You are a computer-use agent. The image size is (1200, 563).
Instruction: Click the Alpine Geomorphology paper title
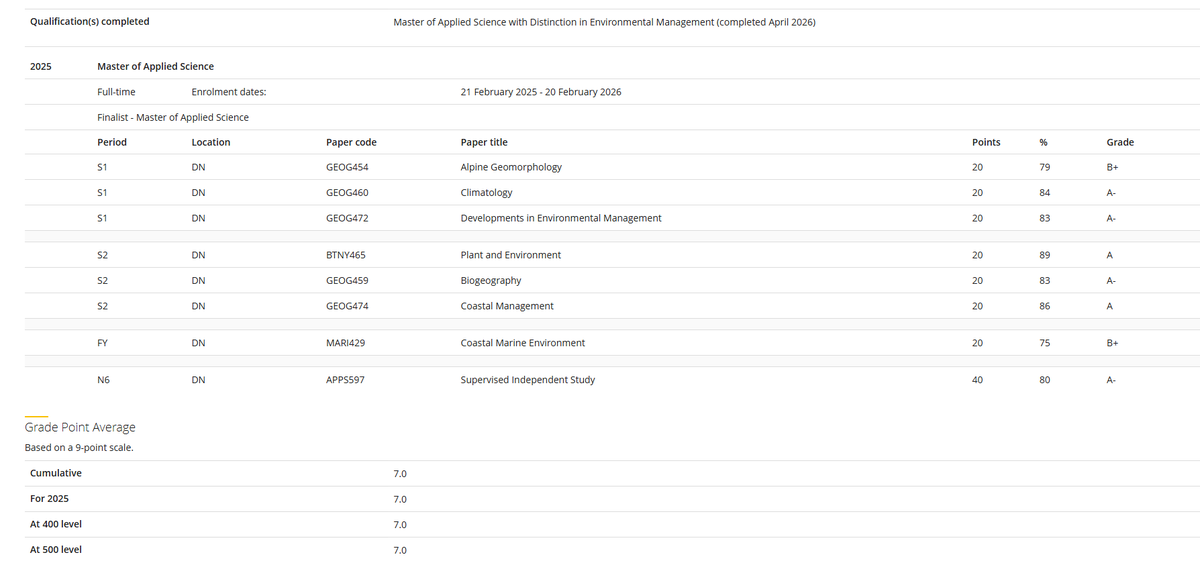(x=511, y=167)
